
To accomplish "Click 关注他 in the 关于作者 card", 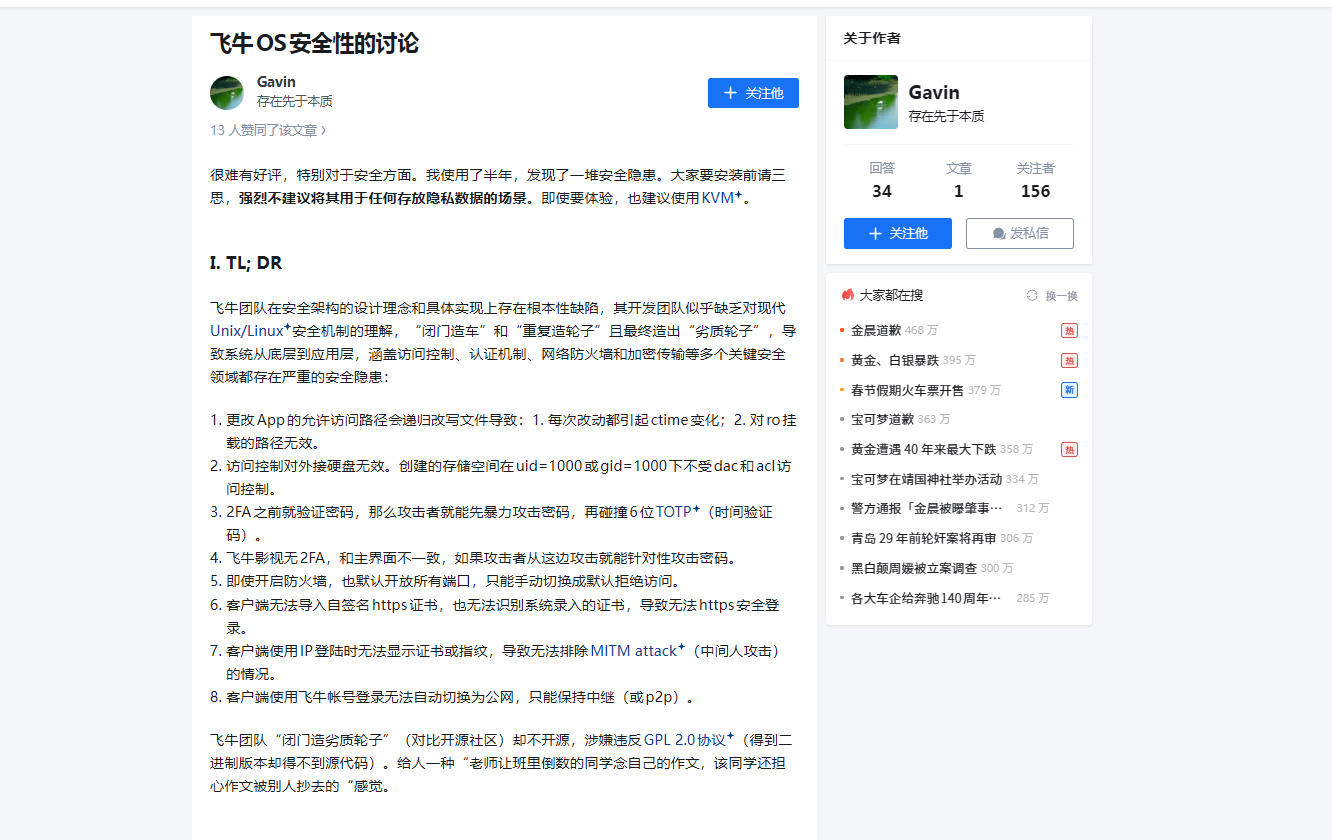I will coord(898,233).
